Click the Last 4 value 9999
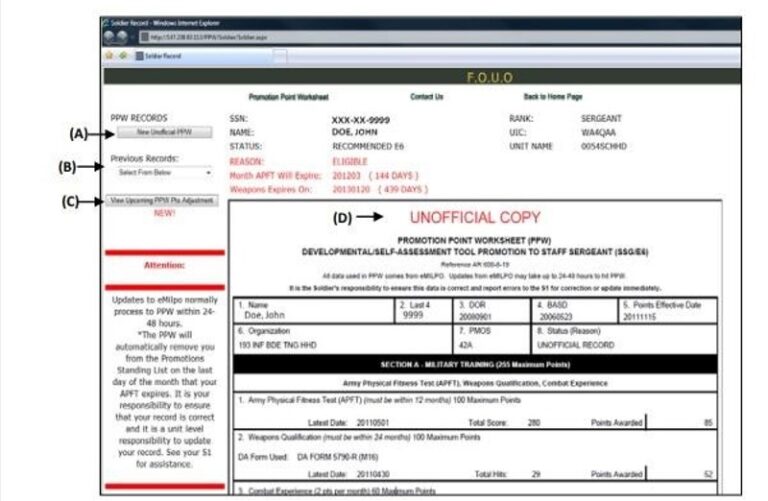Image resolution: width=768 pixels, height=501 pixels. coord(413,315)
